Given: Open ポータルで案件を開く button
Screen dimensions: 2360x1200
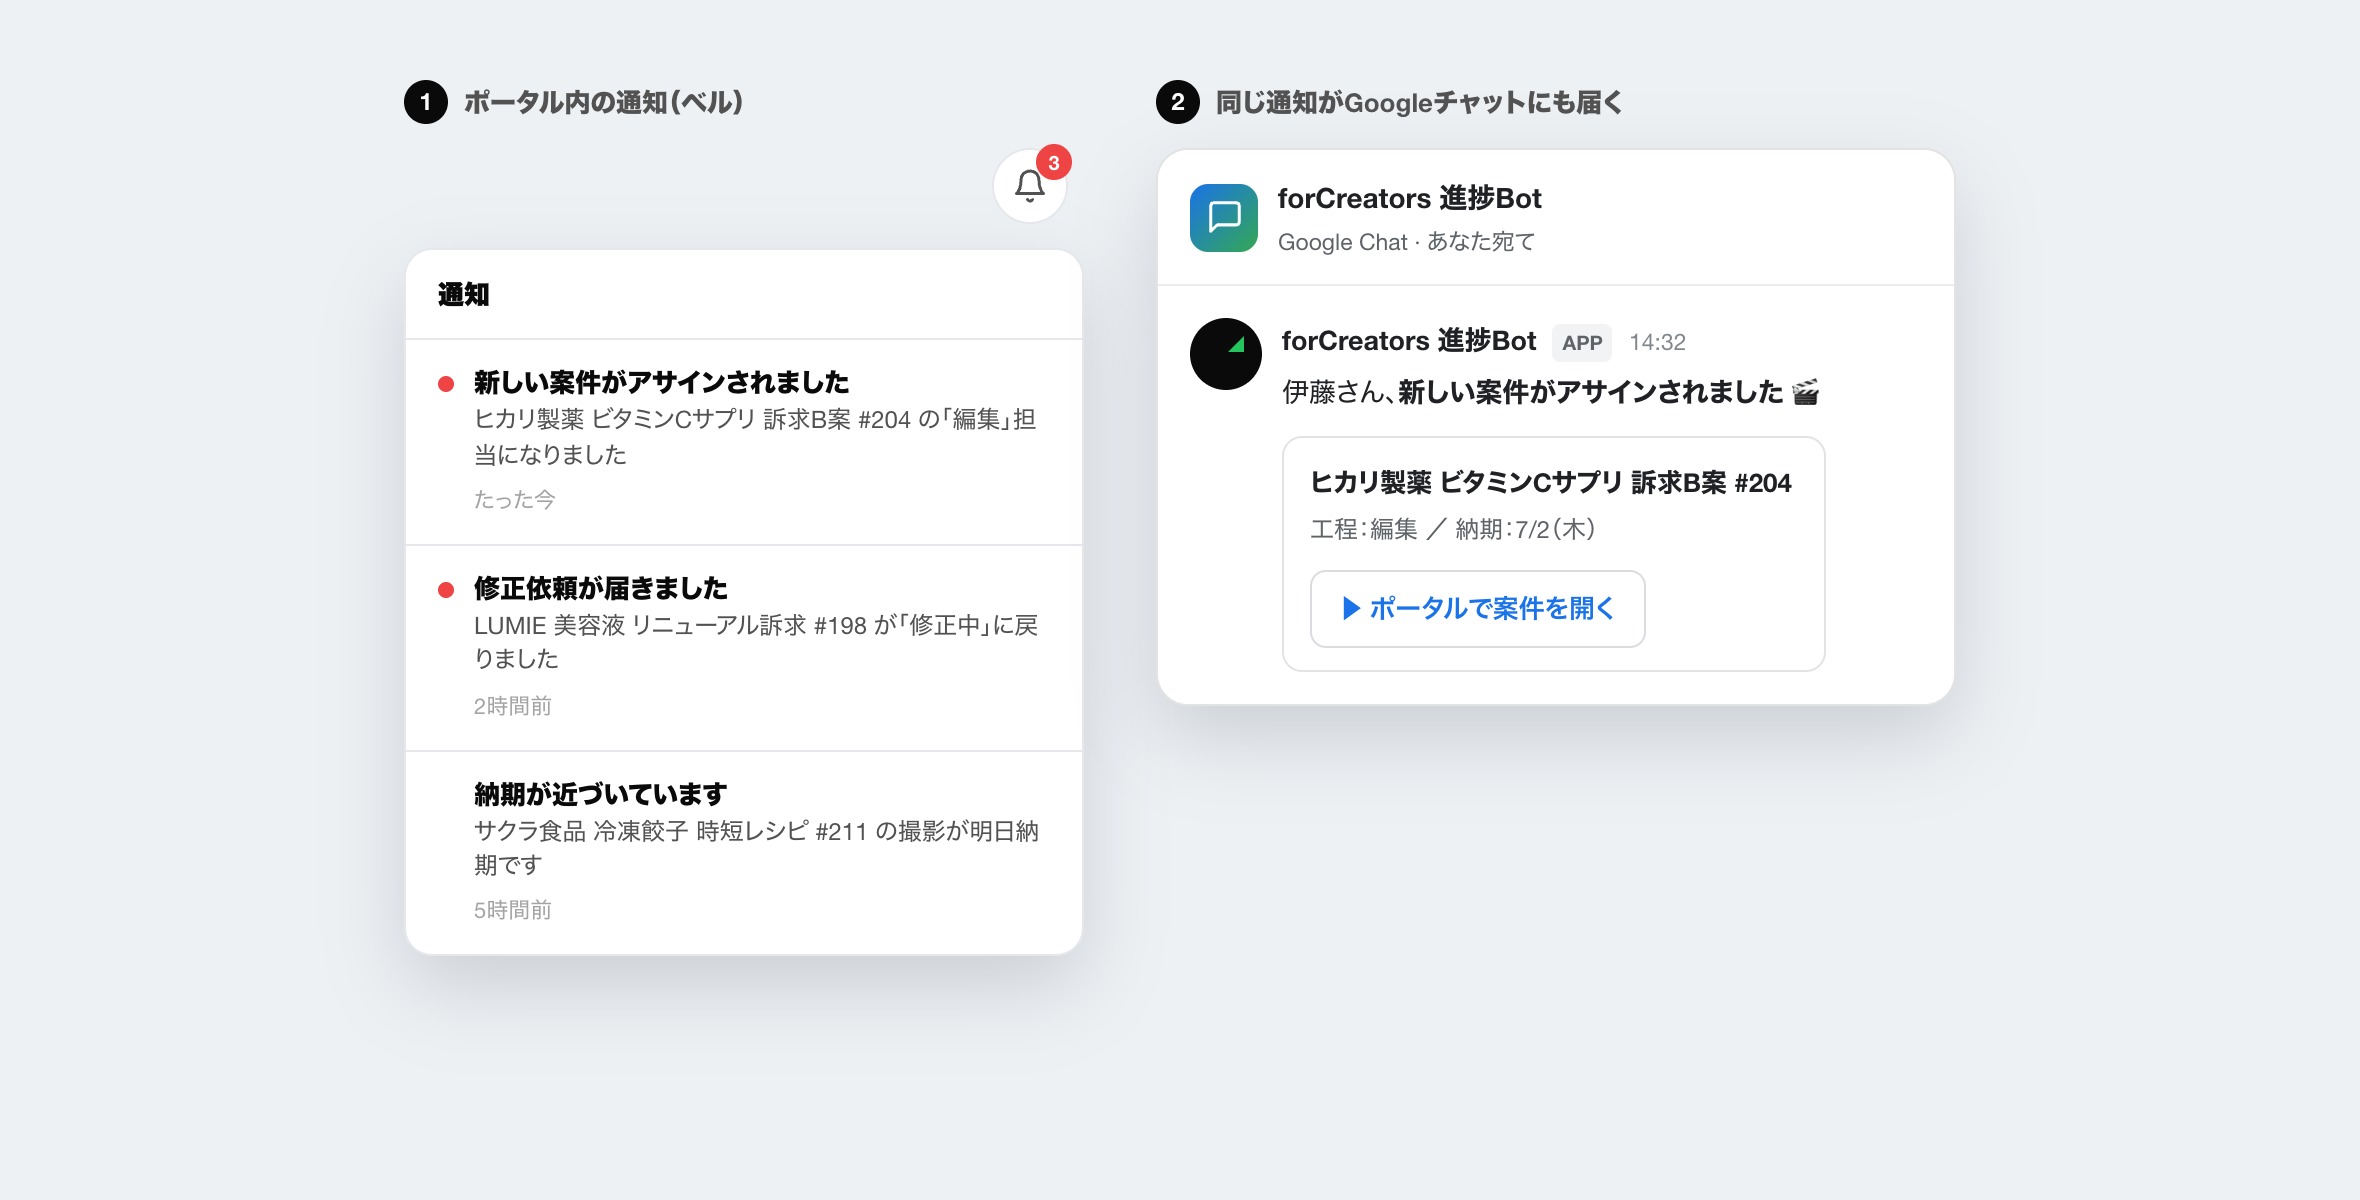Looking at the screenshot, I should click(1477, 609).
